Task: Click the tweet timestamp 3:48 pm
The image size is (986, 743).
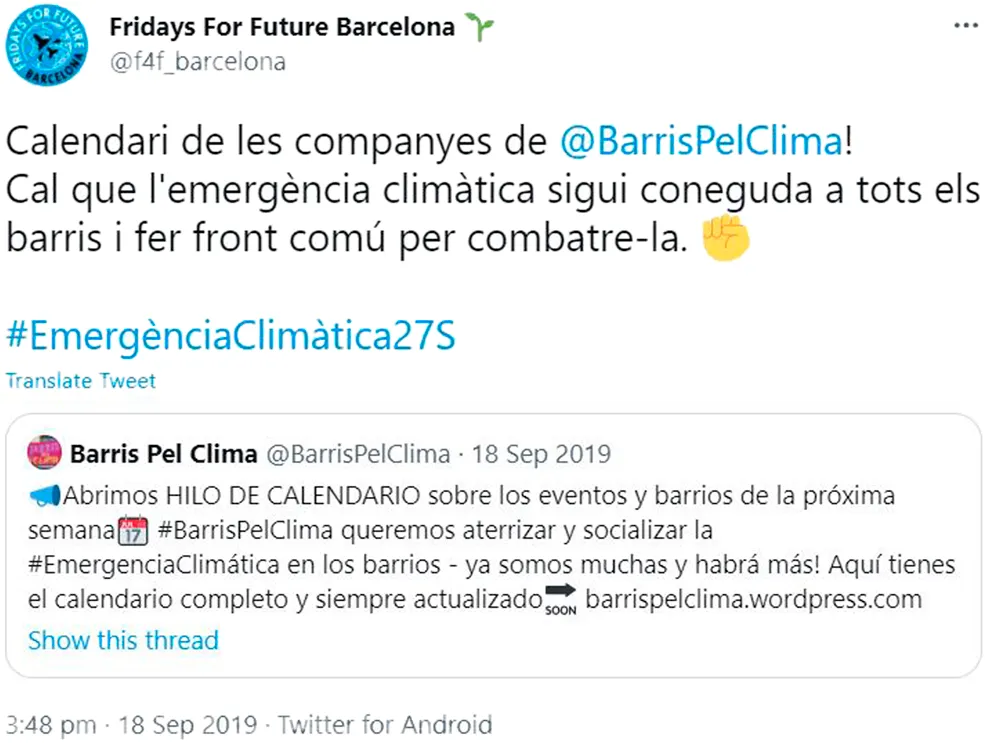Action: (50, 724)
